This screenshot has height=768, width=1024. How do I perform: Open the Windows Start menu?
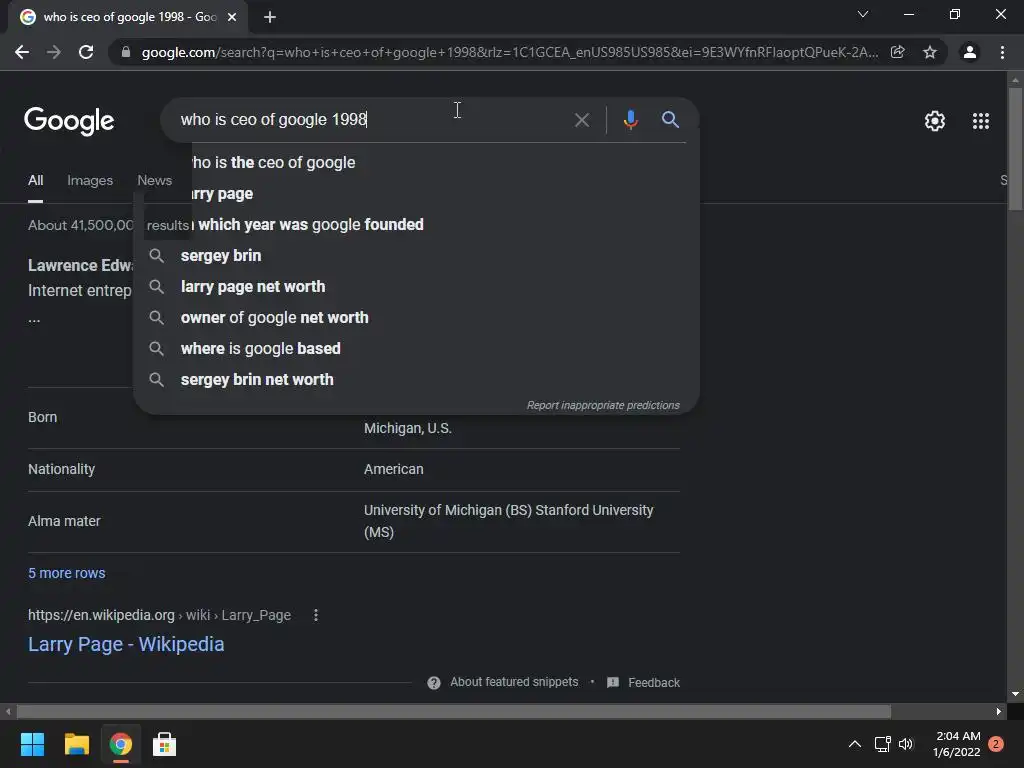point(32,744)
